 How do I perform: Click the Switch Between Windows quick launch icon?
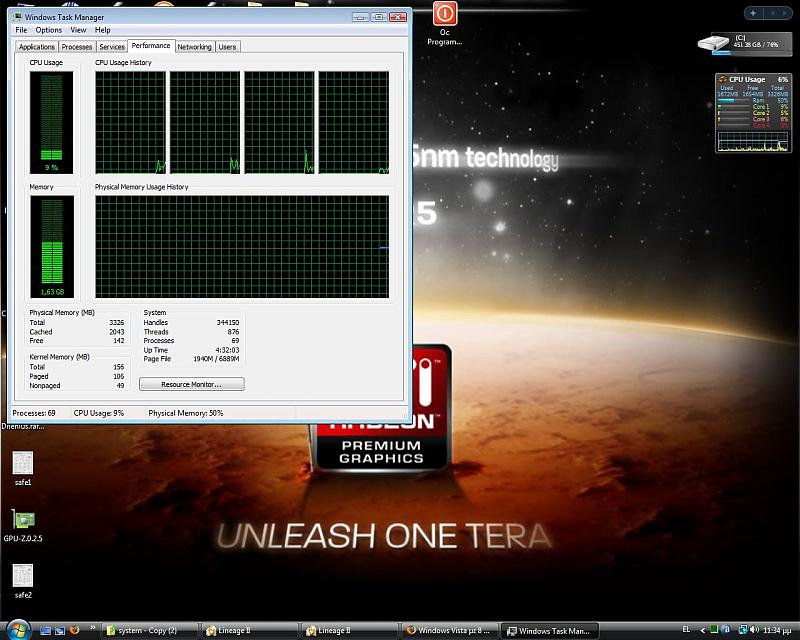coord(60,630)
